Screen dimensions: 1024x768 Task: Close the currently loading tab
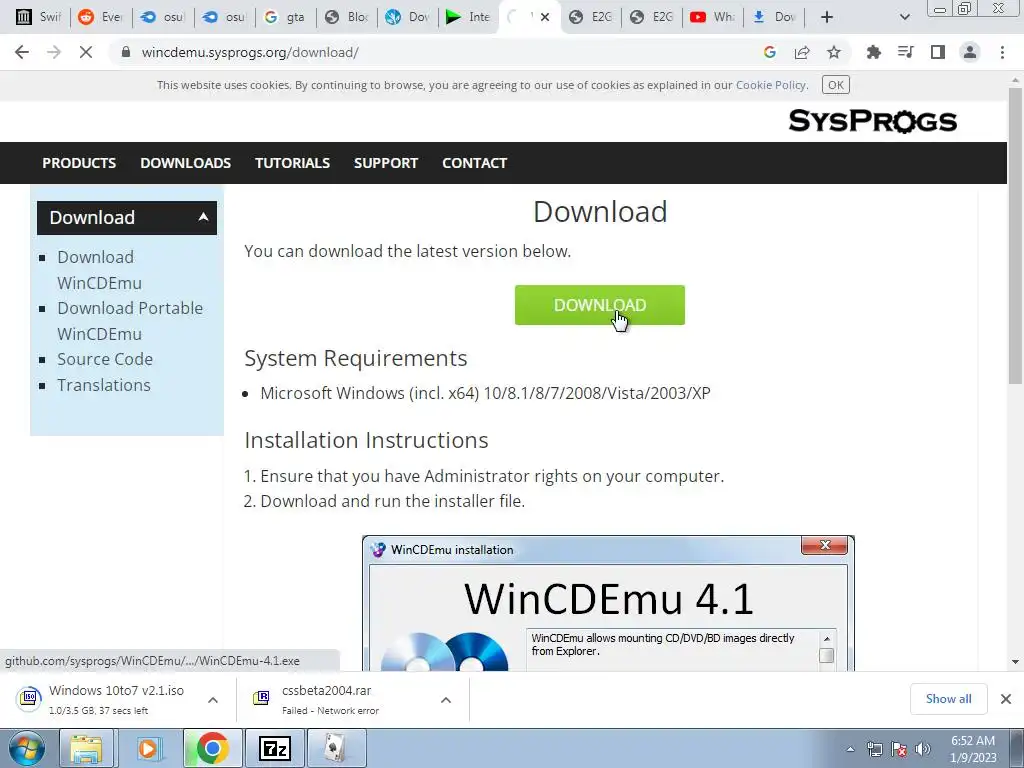(545, 17)
